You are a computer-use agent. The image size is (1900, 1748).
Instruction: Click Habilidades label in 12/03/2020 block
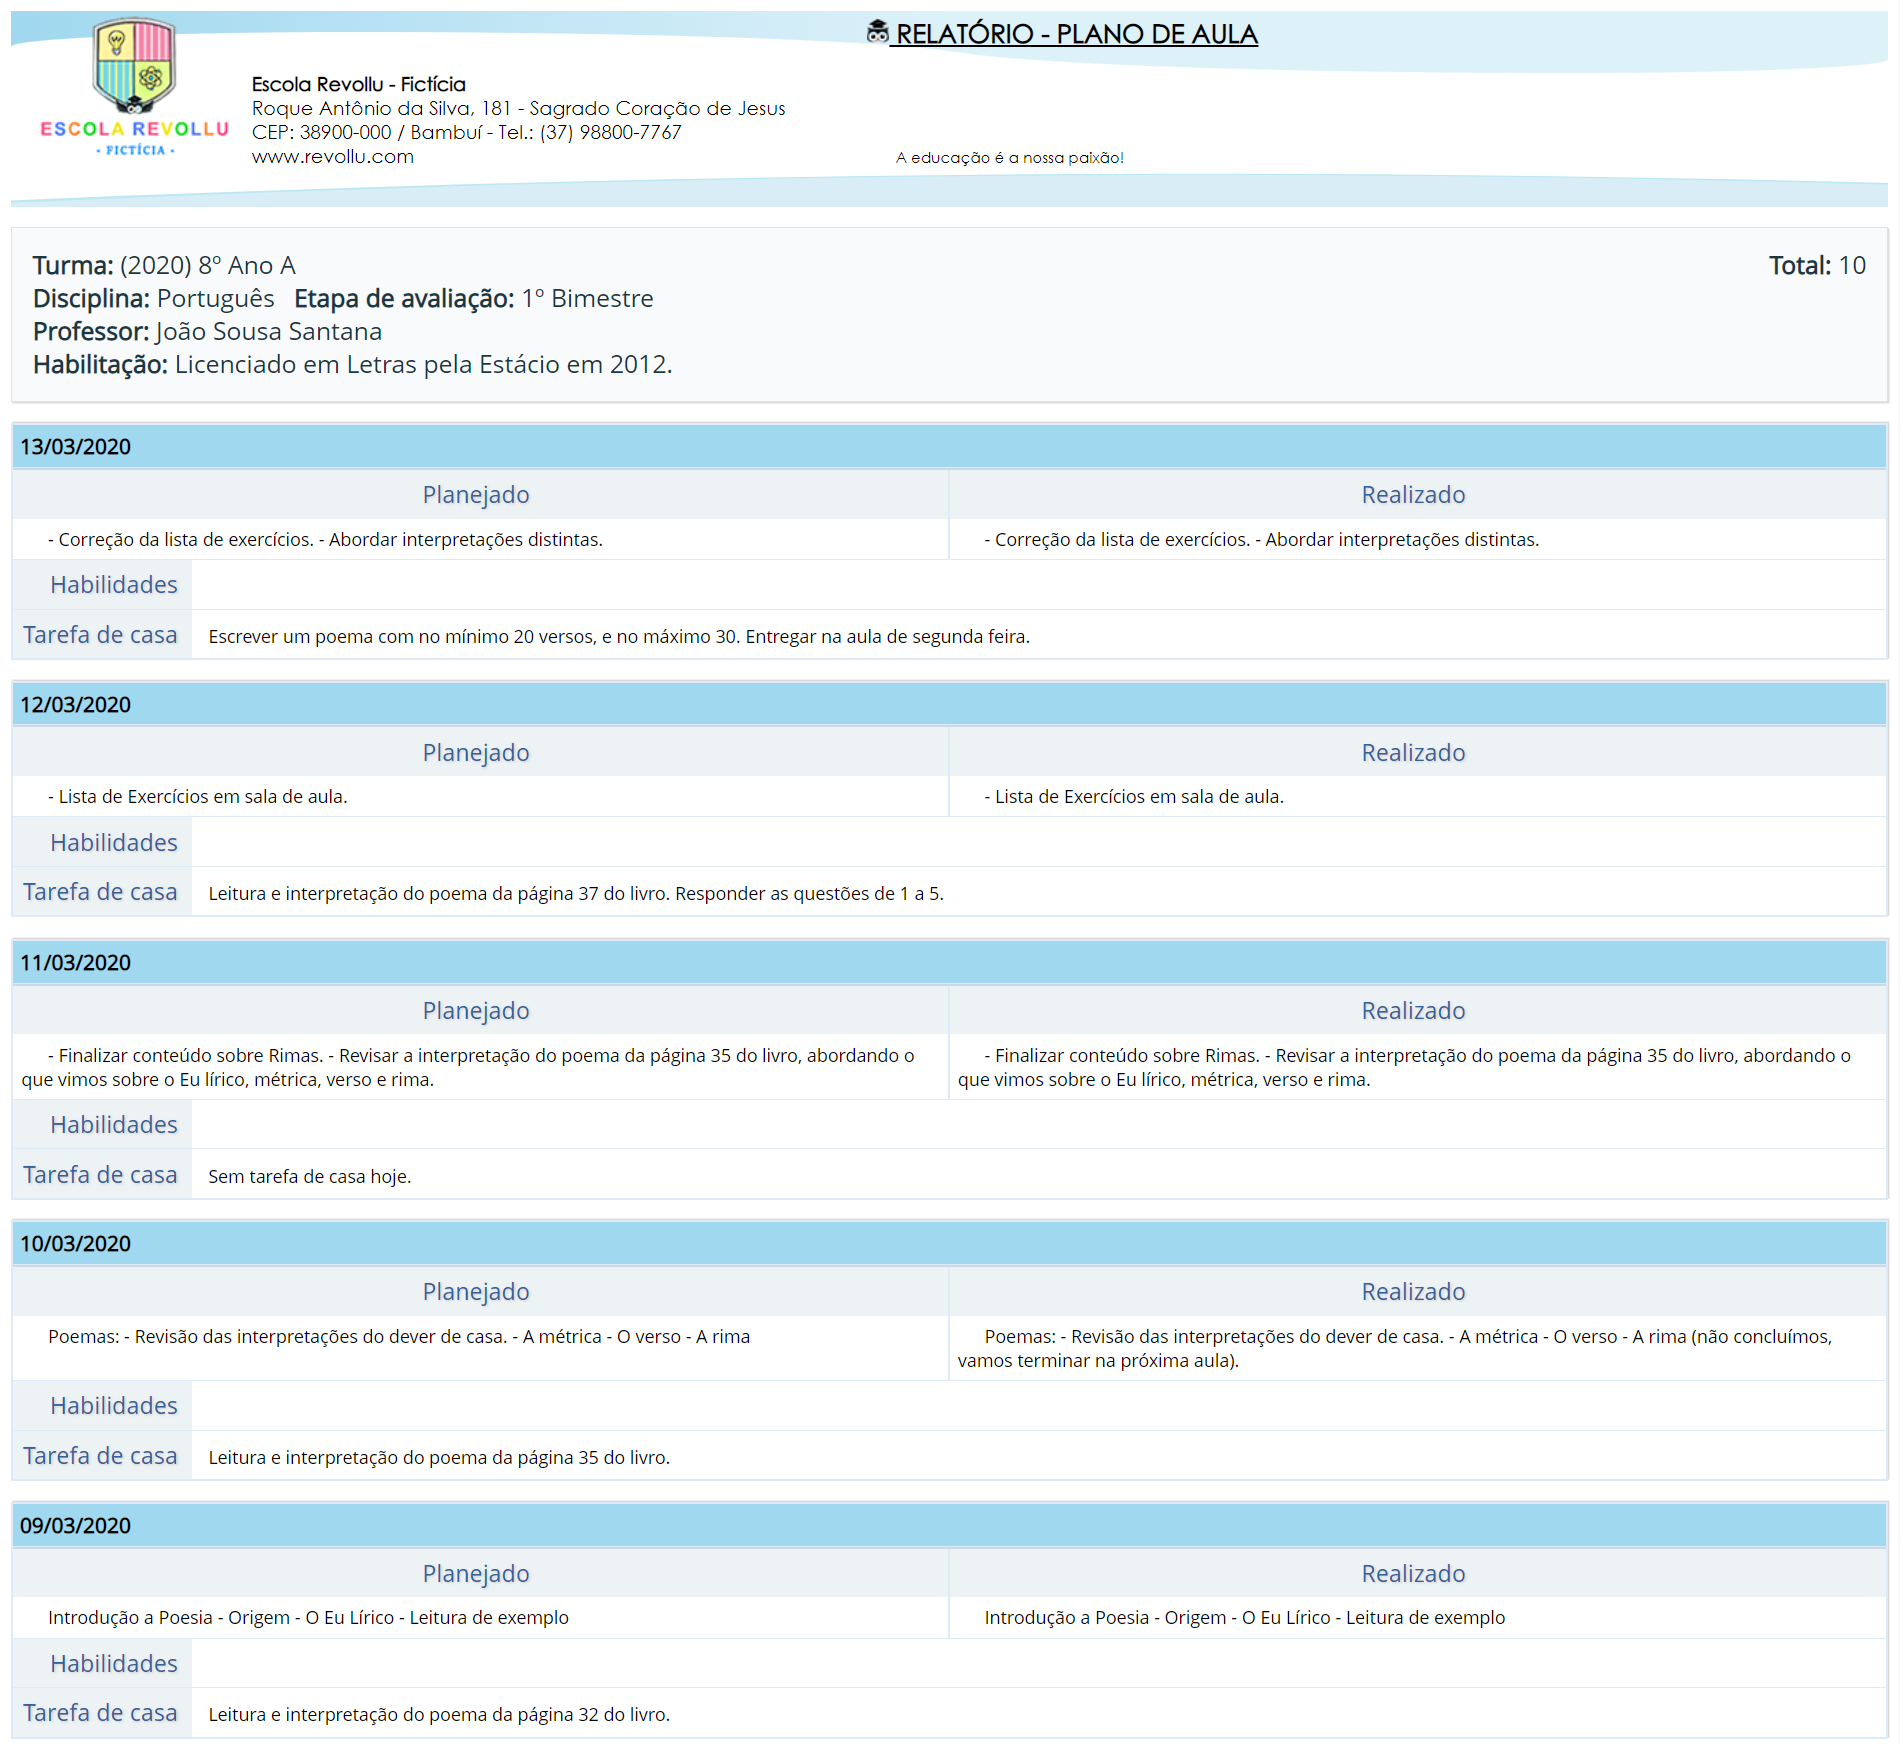click(114, 843)
